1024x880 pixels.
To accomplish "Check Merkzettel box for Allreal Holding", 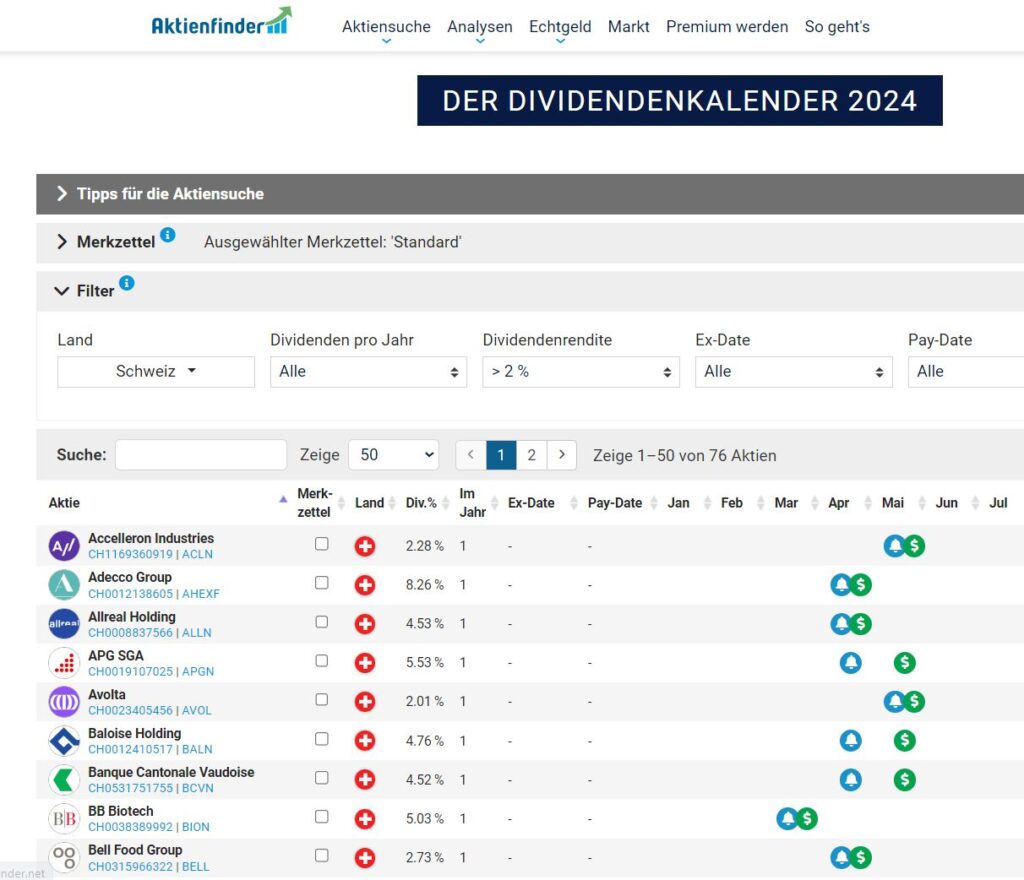I will pyautogui.click(x=321, y=621).
